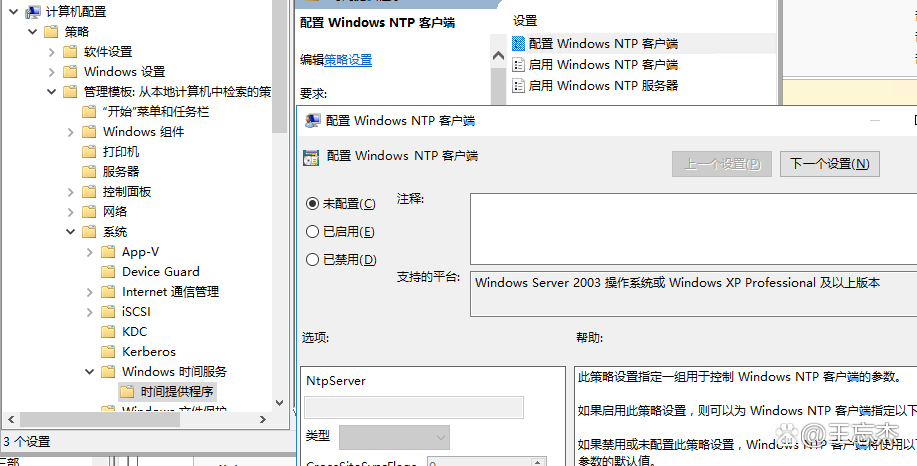
Task: Expand the Windows 设置 tree node
Action: [x=51, y=72]
